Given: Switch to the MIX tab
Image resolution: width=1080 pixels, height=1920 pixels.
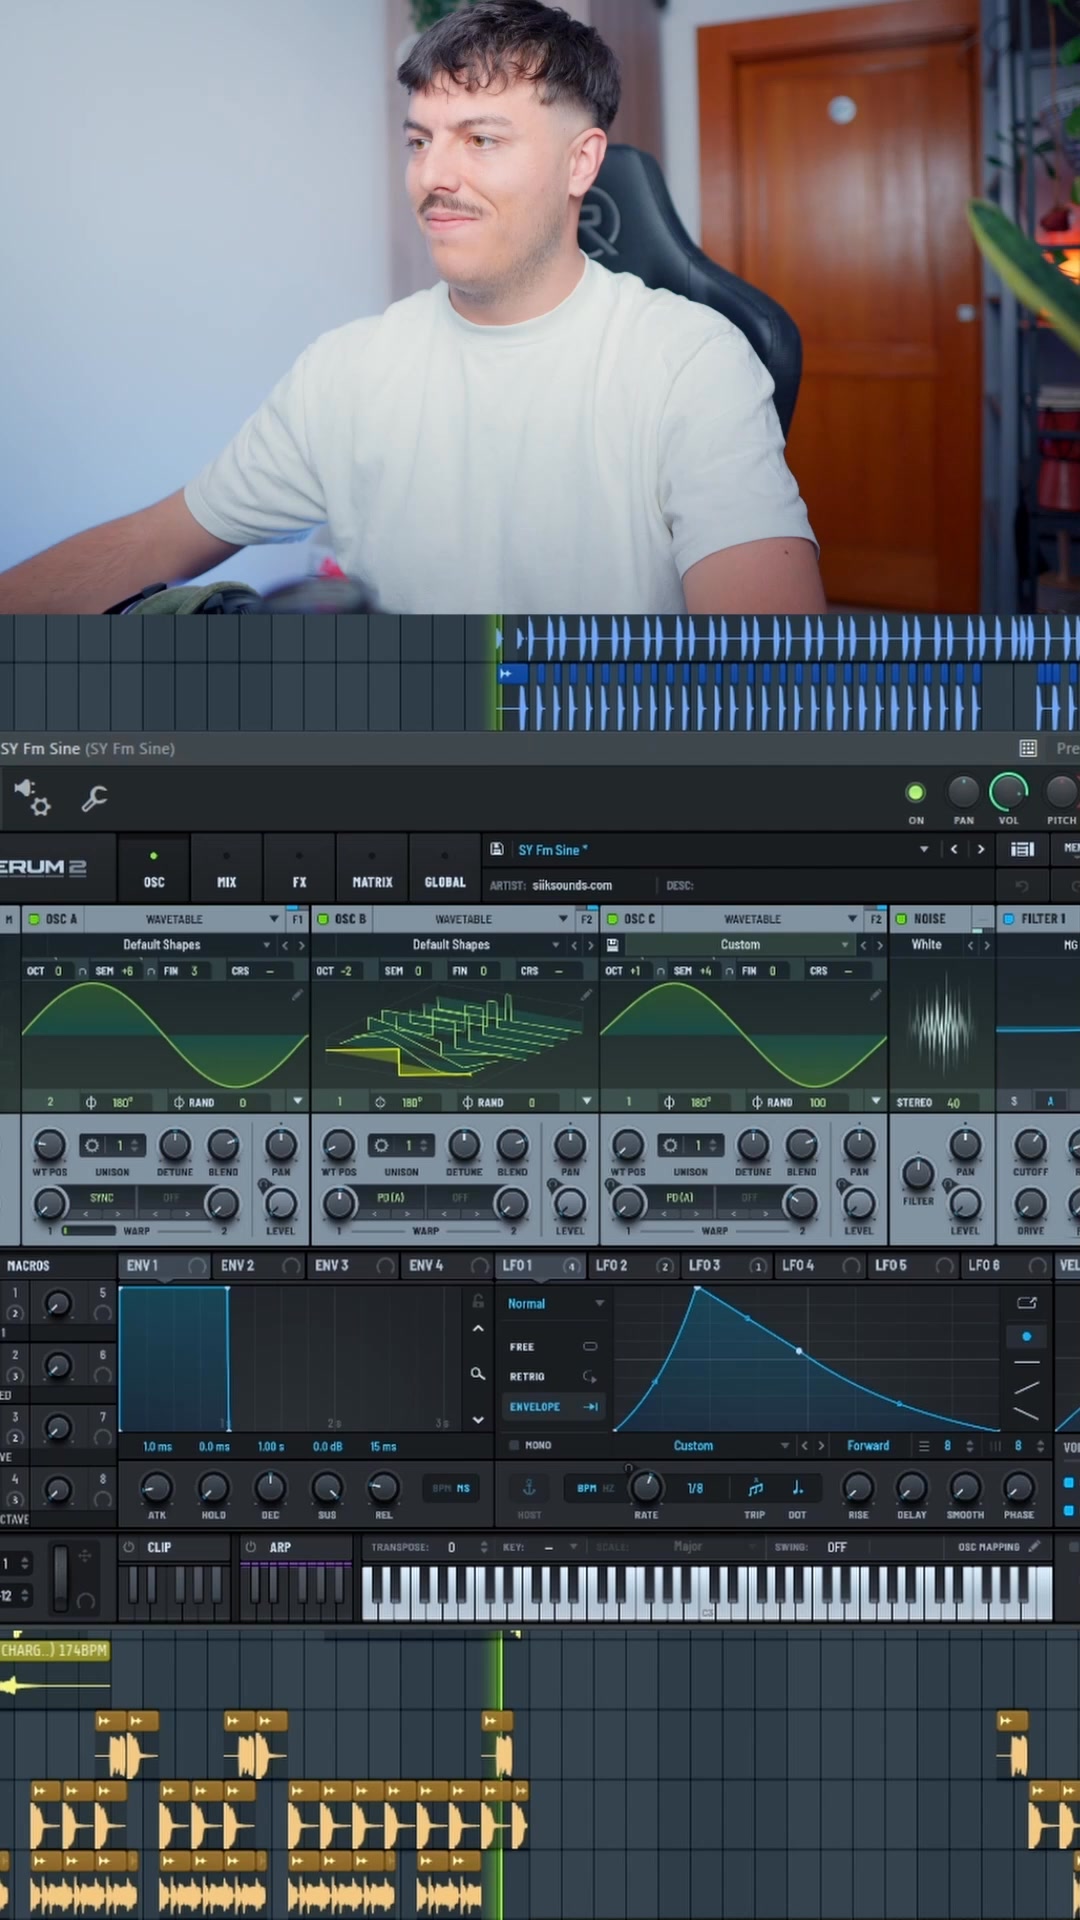Looking at the screenshot, I should coord(227,869).
